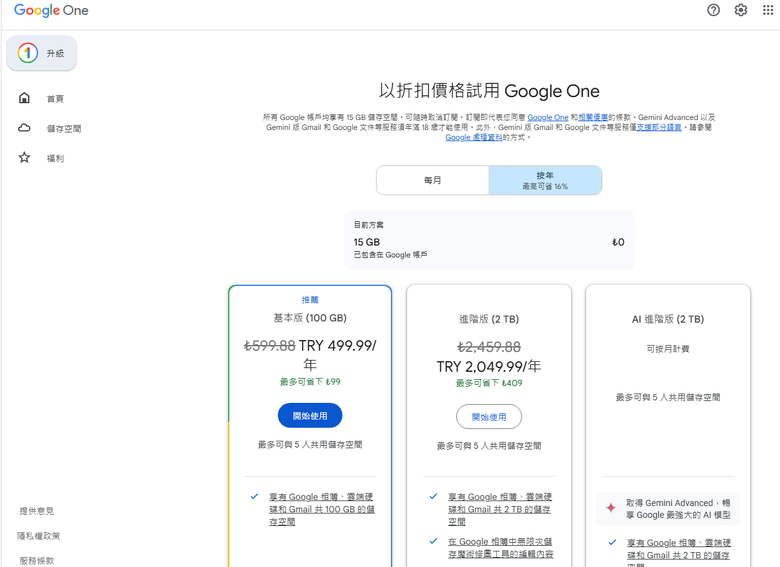Click the 2 TB storage feature link in AI 進階版 card
Screen dimensions: 780x567
pyautogui.click(x=679, y=554)
